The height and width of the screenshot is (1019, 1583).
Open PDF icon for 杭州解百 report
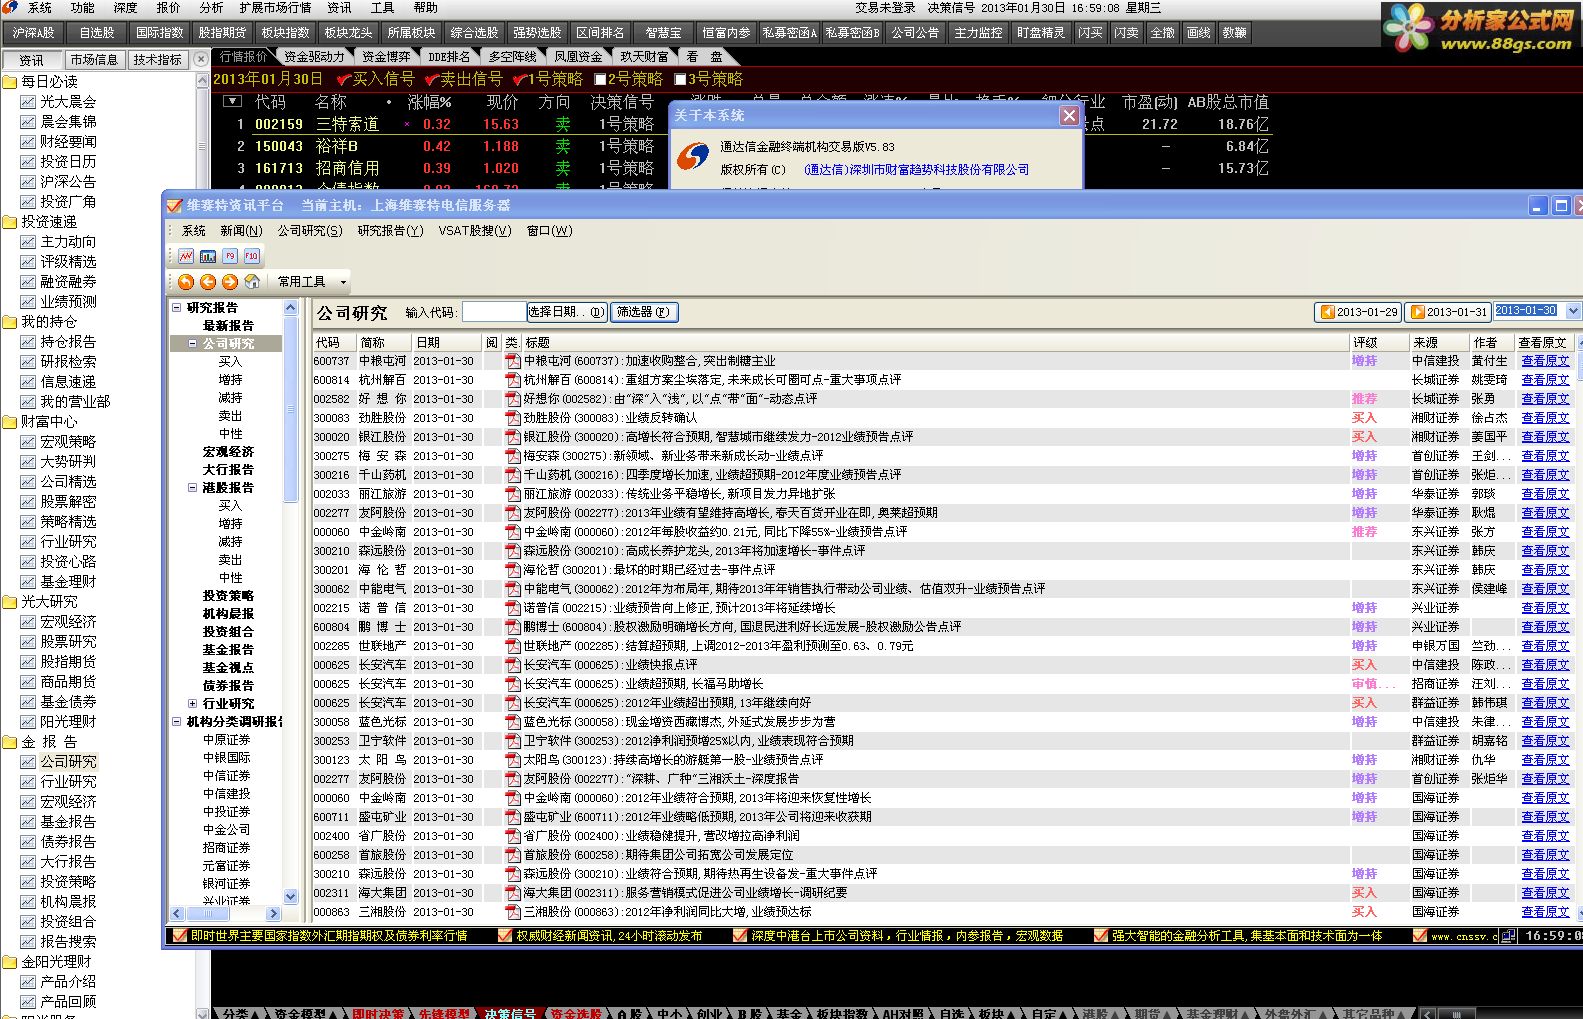tap(513, 380)
